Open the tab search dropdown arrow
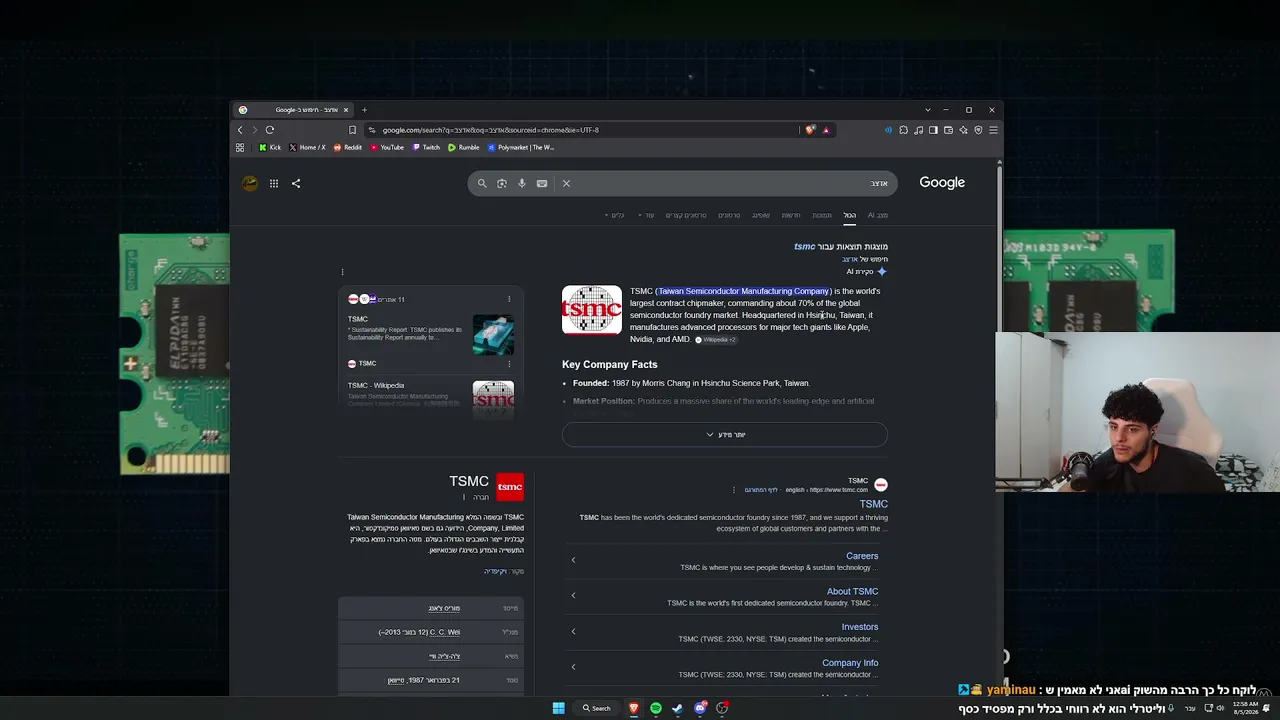This screenshot has width=1280, height=720. pyautogui.click(x=928, y=110)
